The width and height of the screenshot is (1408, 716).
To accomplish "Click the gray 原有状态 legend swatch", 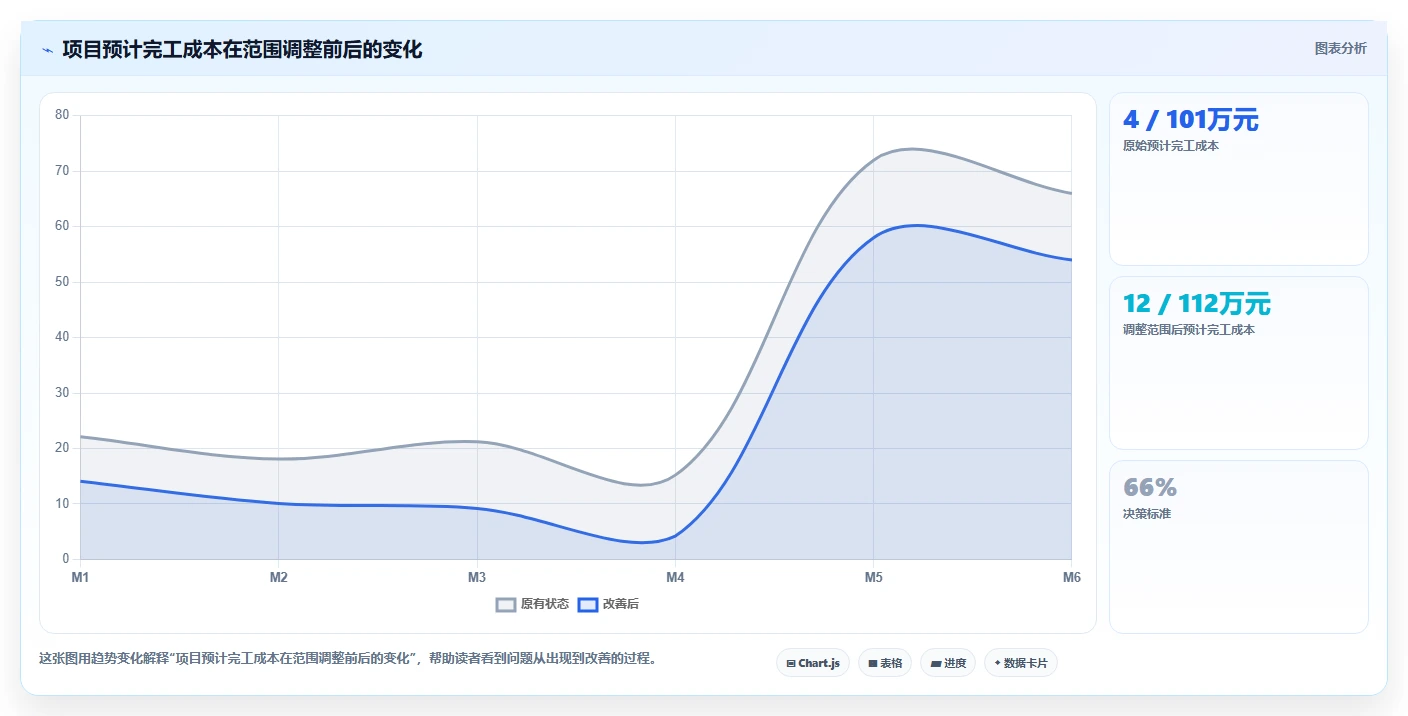I will (x=506, y=604).
